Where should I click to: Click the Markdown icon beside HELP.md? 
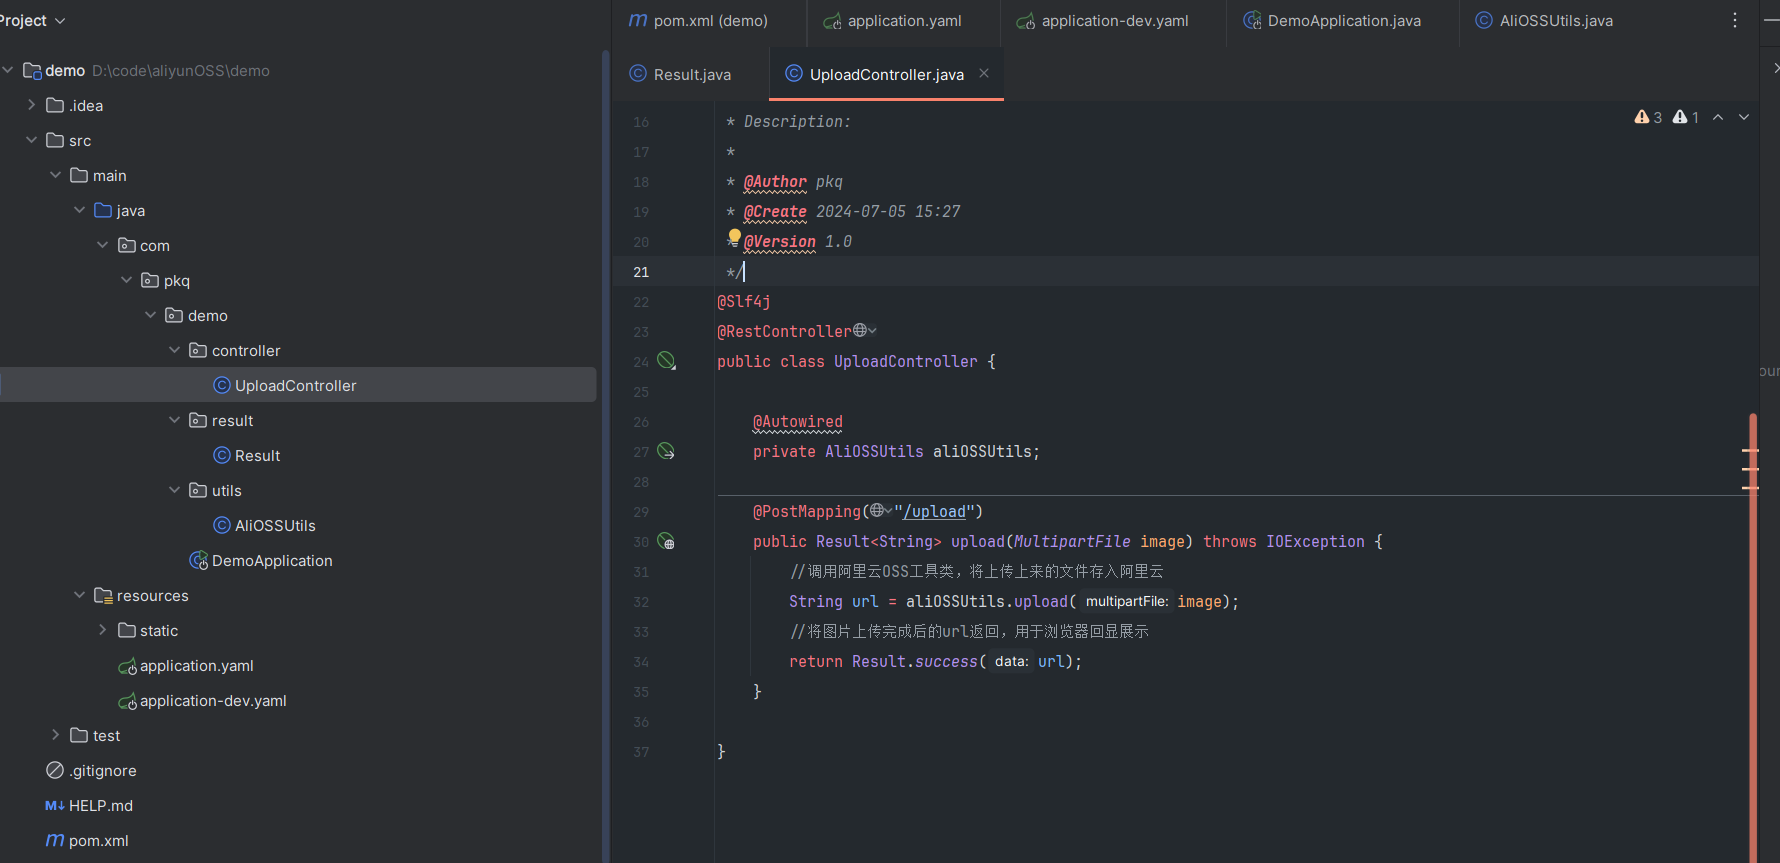click(55, 805)
